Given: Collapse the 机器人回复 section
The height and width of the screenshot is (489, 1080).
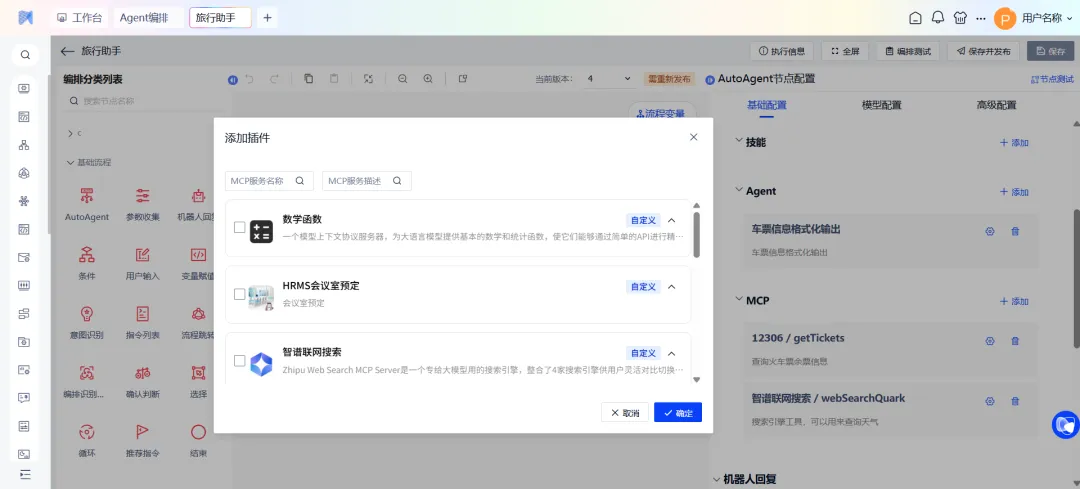Looking at the screenshot, I should 716,479.
